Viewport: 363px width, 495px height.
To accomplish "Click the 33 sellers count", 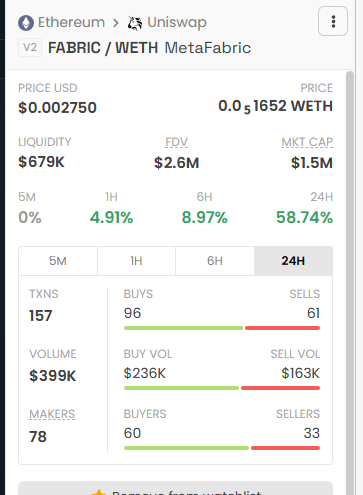I will coord(312,433).
